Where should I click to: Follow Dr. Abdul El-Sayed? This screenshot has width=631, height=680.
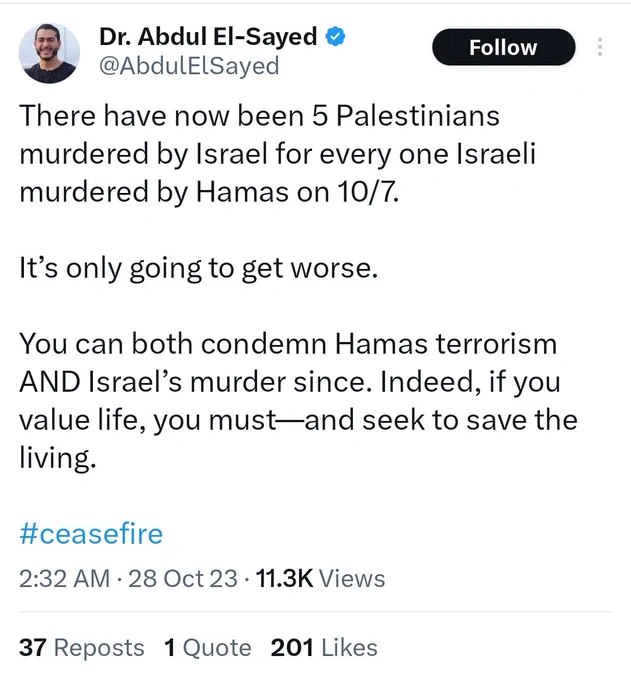tap(503, 47)
